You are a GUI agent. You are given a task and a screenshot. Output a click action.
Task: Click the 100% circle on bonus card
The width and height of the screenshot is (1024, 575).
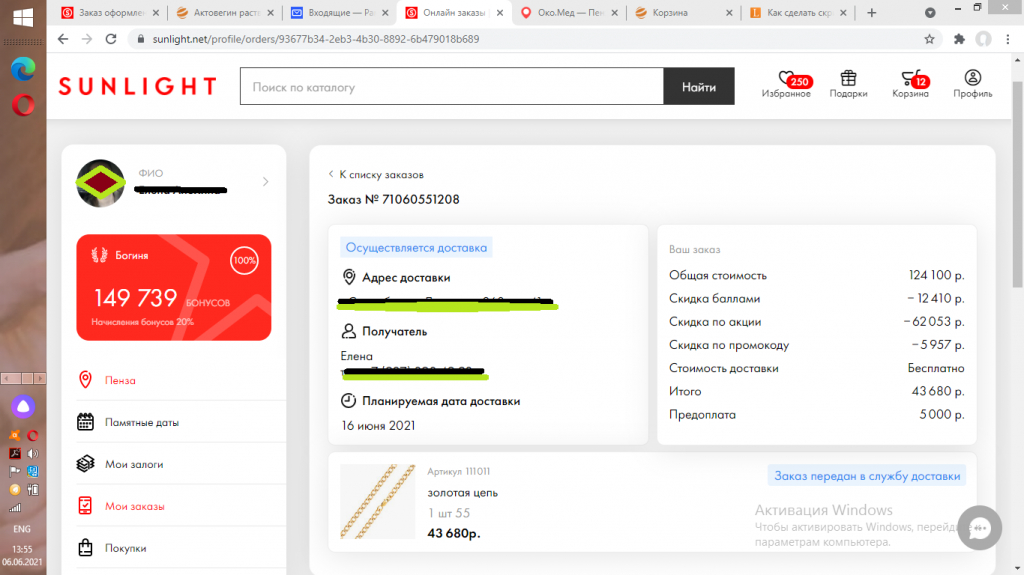[244, 260]
